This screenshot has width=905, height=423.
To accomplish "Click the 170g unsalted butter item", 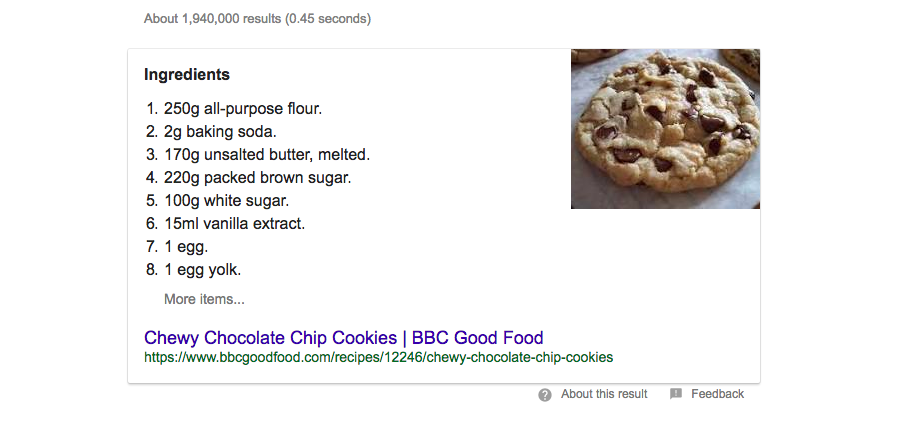I will pyautogui.click(x=267, y=155).
